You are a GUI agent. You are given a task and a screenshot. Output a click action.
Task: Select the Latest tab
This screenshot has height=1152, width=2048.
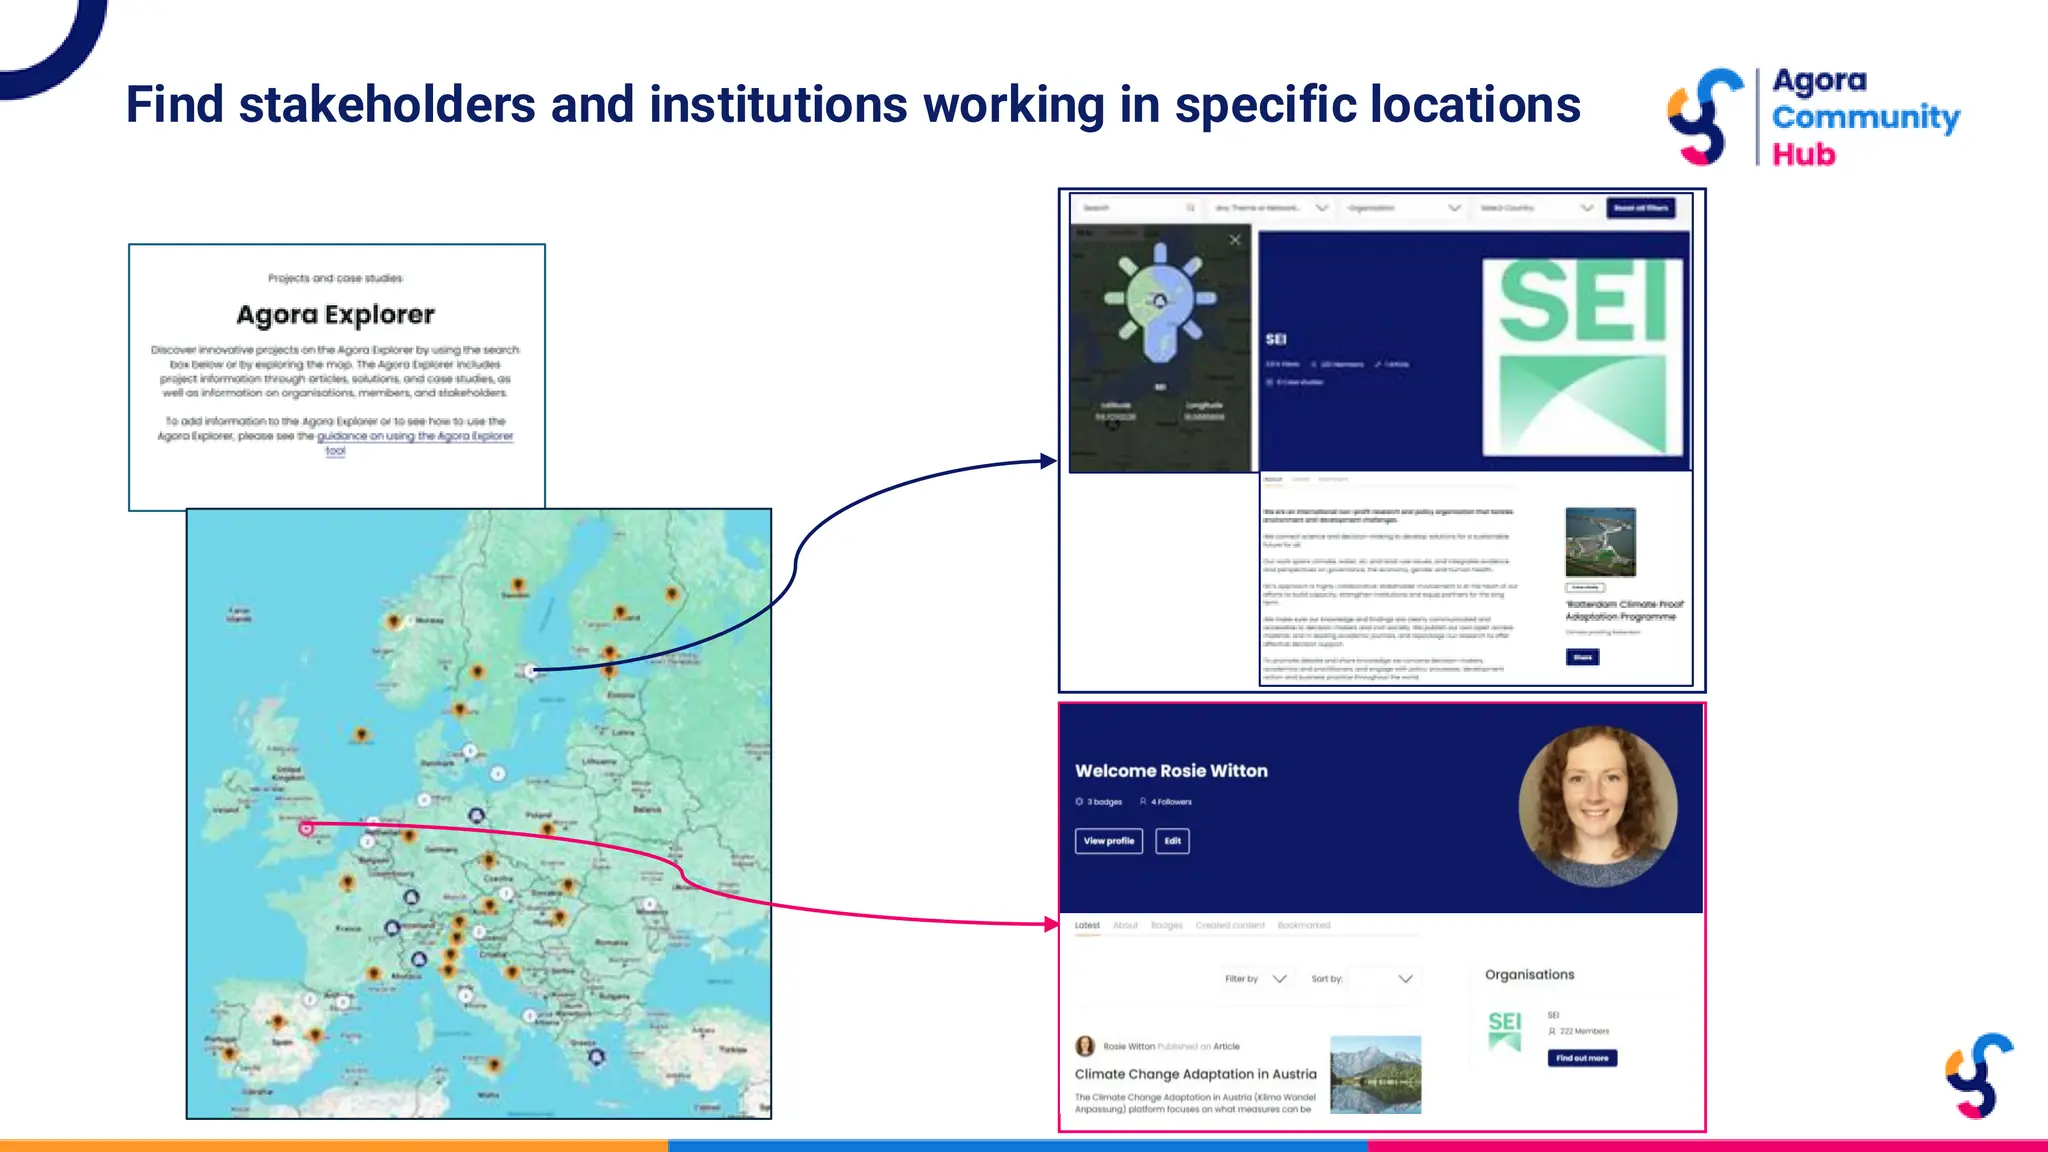[1087, 925]
